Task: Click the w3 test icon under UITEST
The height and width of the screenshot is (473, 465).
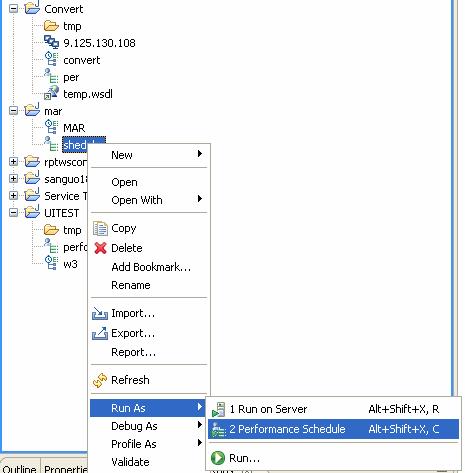Action: pyautogui.click(x=51, y=263)
